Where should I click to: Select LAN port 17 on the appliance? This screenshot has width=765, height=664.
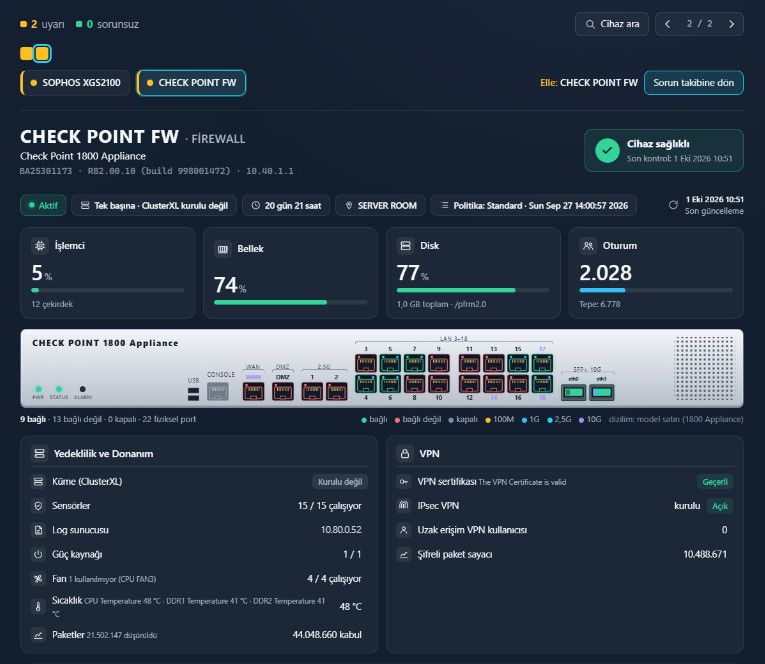pos(543,363)
